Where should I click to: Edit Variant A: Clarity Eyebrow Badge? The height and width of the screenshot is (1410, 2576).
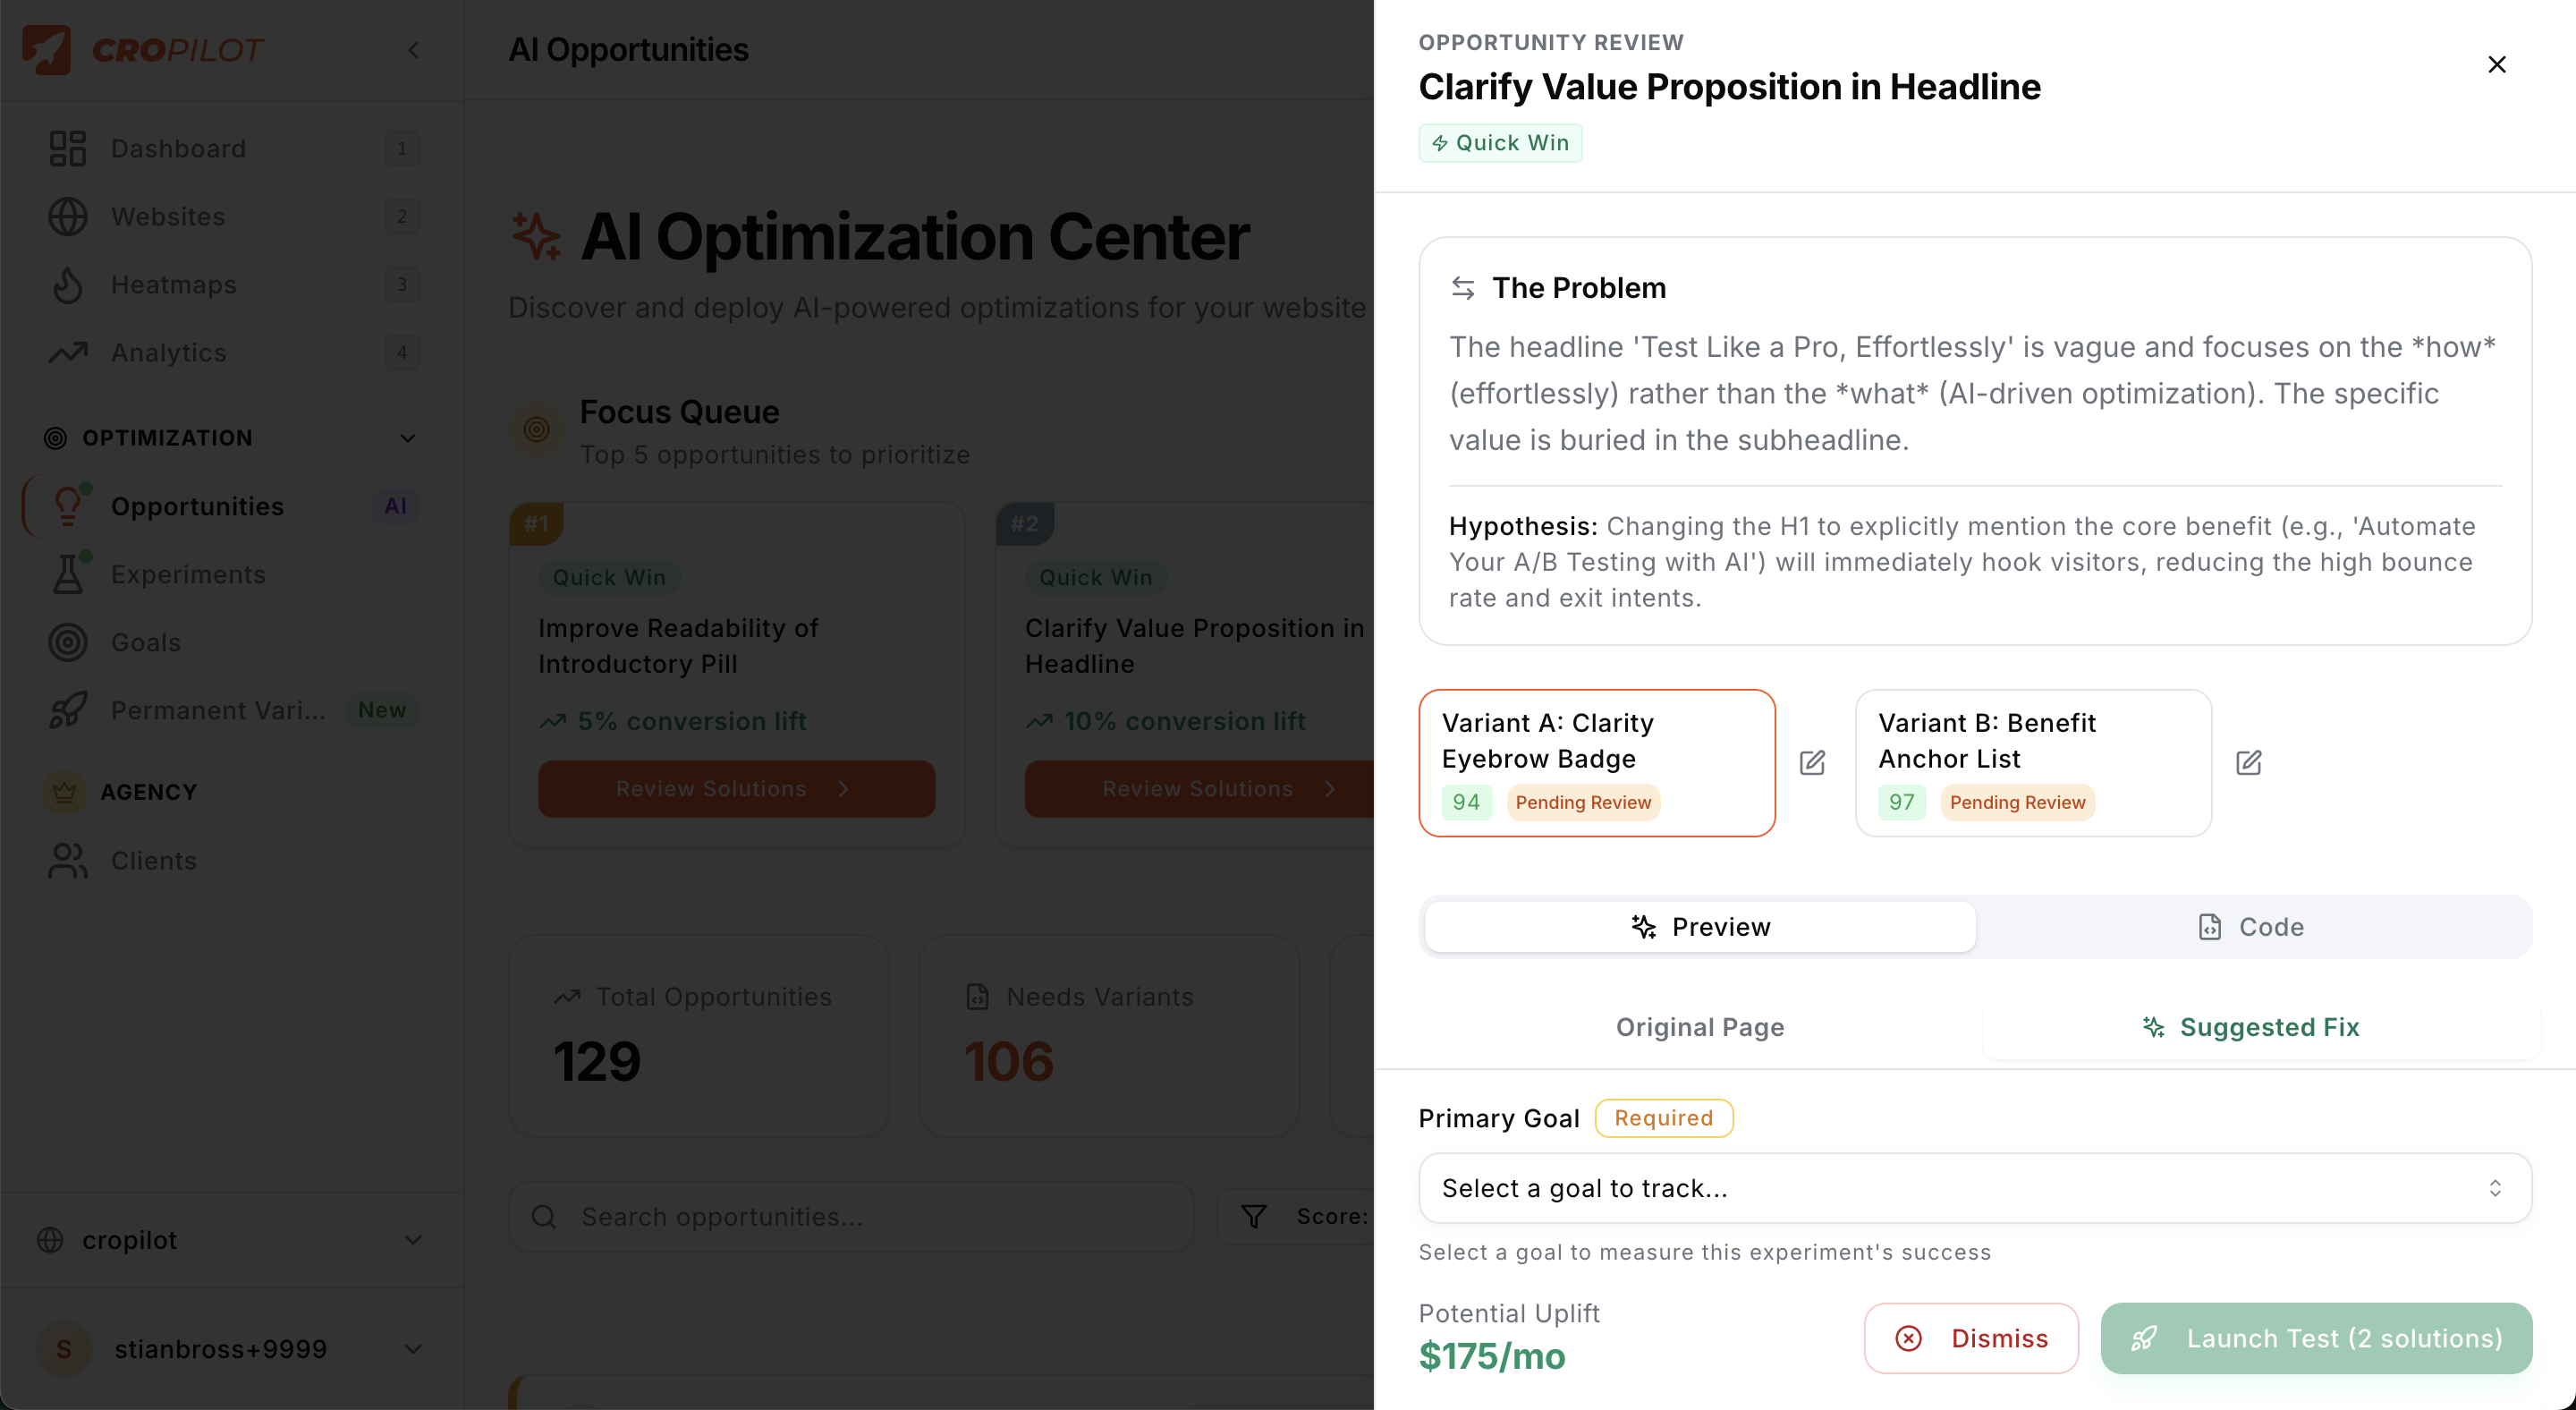click(x=1813, y=762)
